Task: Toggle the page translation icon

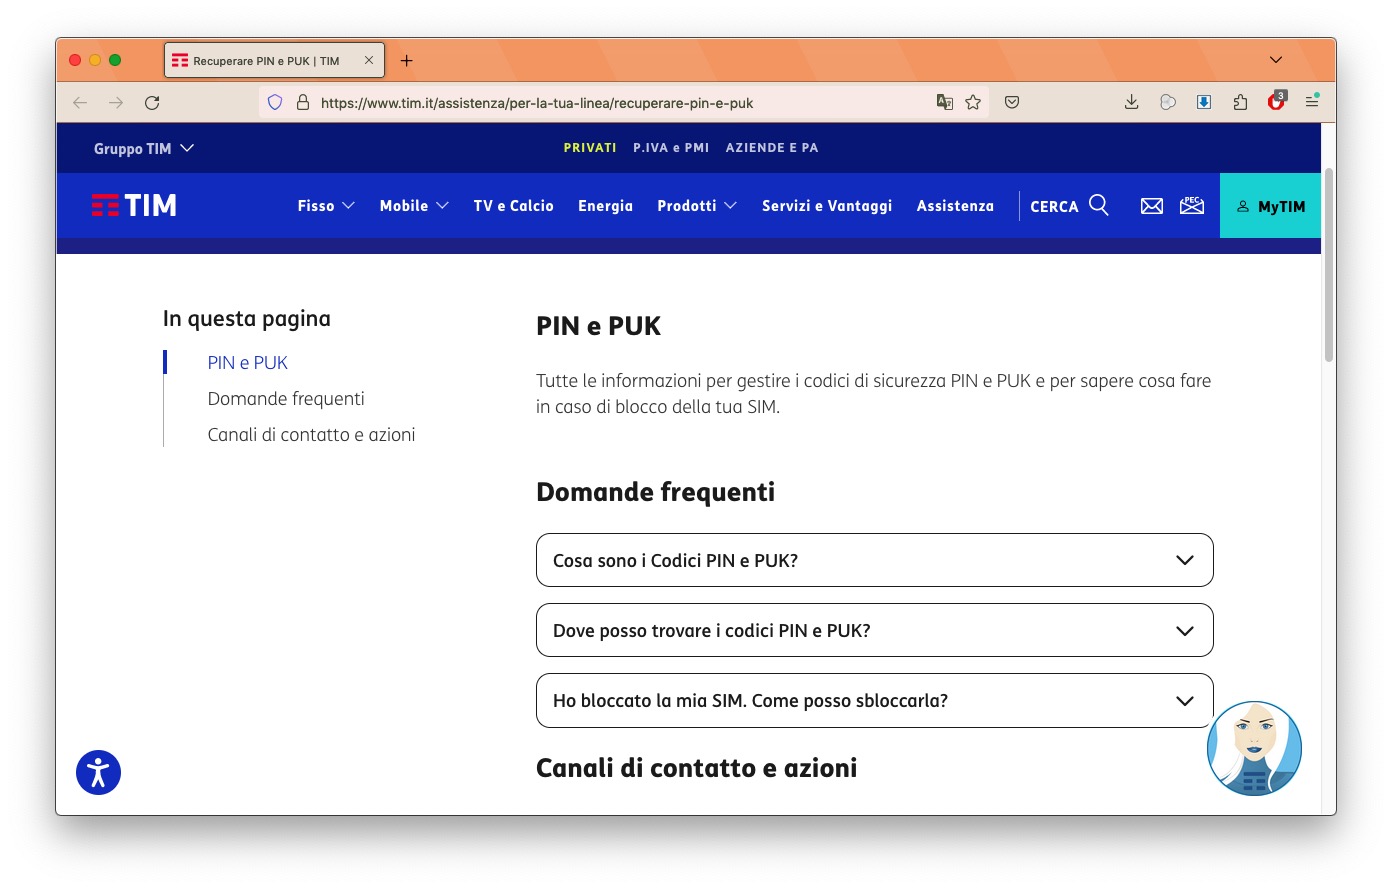Action: pyautogui.click(x=944, y=101)
